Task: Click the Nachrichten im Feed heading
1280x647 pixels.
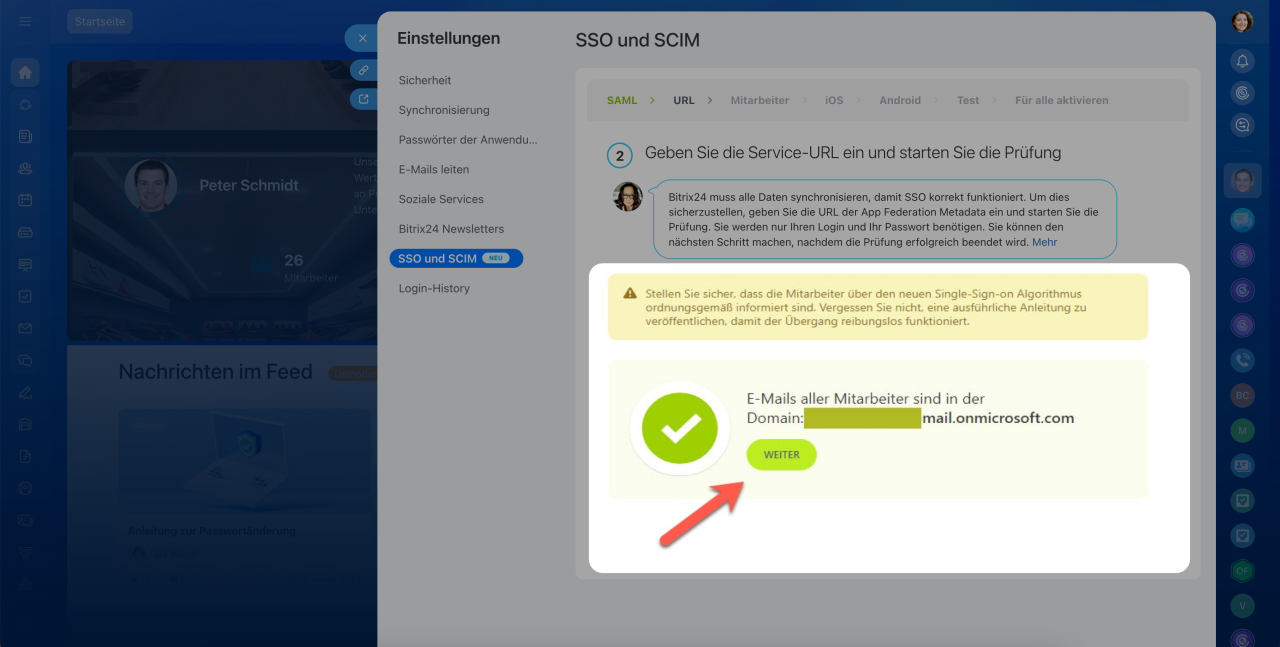Action: pos(215,372)
